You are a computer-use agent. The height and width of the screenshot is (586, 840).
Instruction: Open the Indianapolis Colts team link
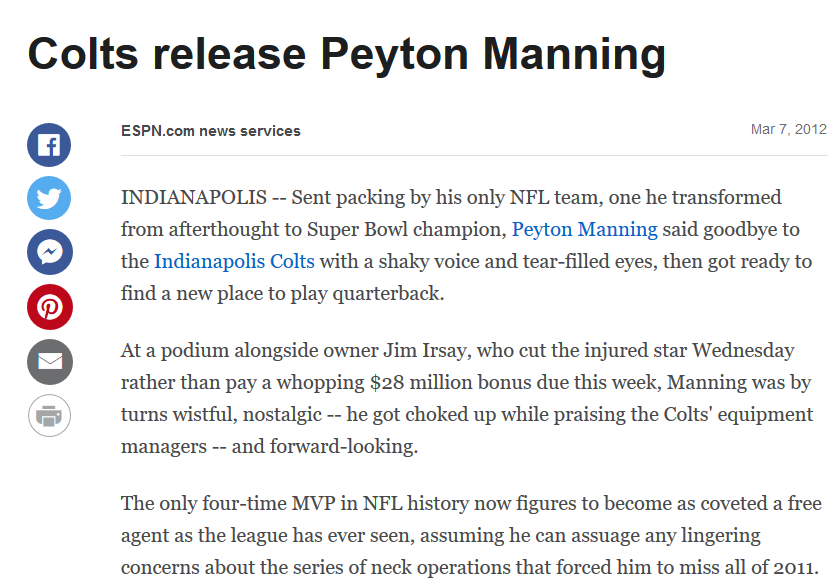[234, 261]
